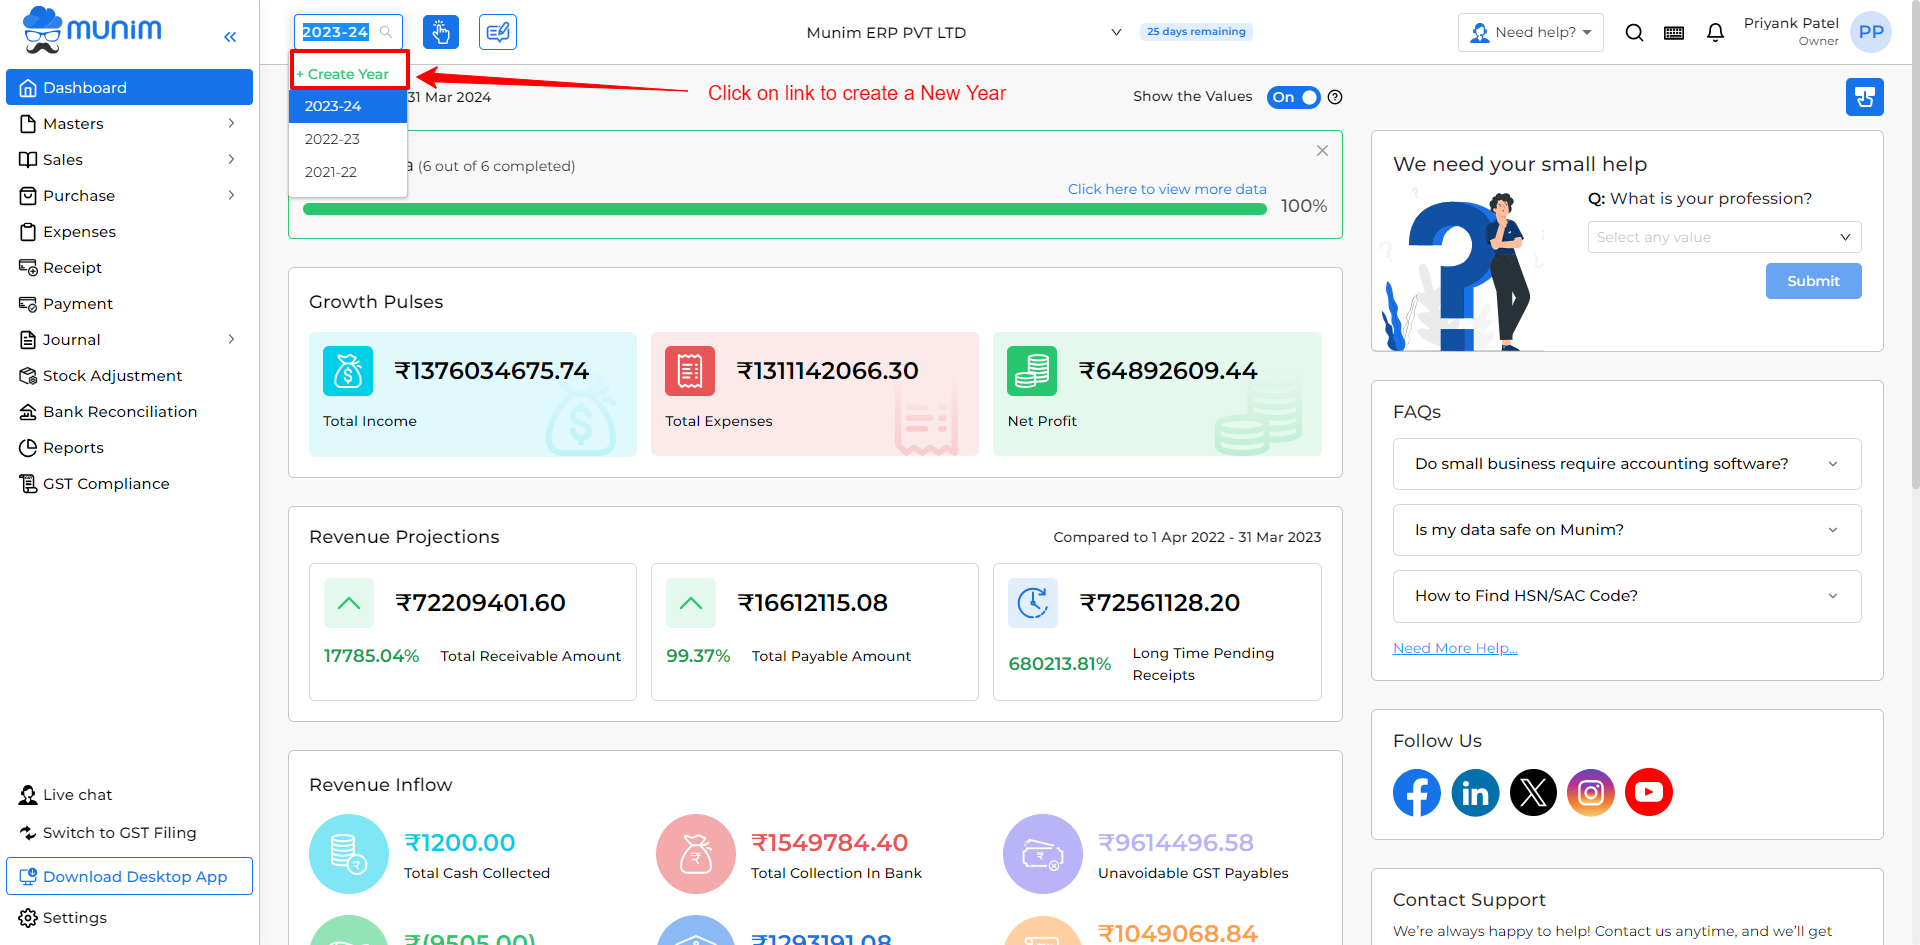Open the notifications bell
The image size is (1920, 945).
pyautogui.click(x=1715, y=32)
